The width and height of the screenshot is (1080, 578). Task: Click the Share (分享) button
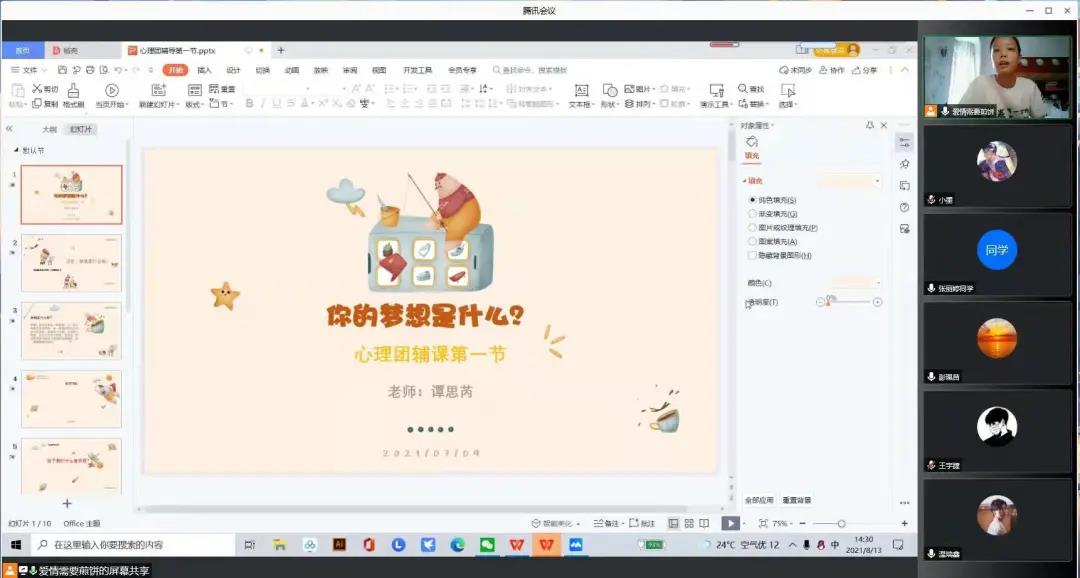pos(865,70)
